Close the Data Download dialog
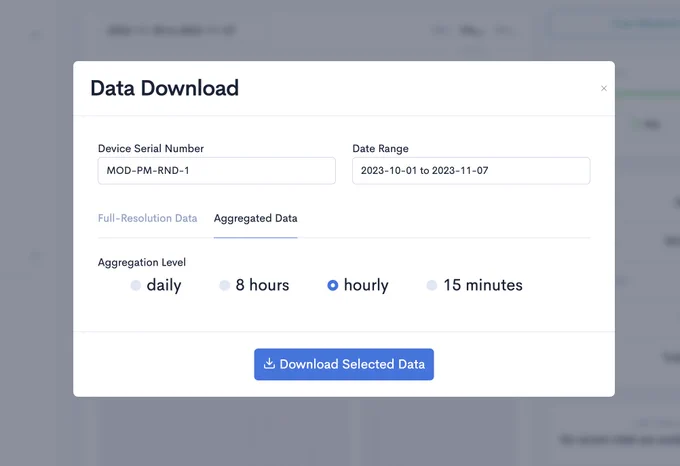This screenshot has height=466, width=680. pos(604,88)
